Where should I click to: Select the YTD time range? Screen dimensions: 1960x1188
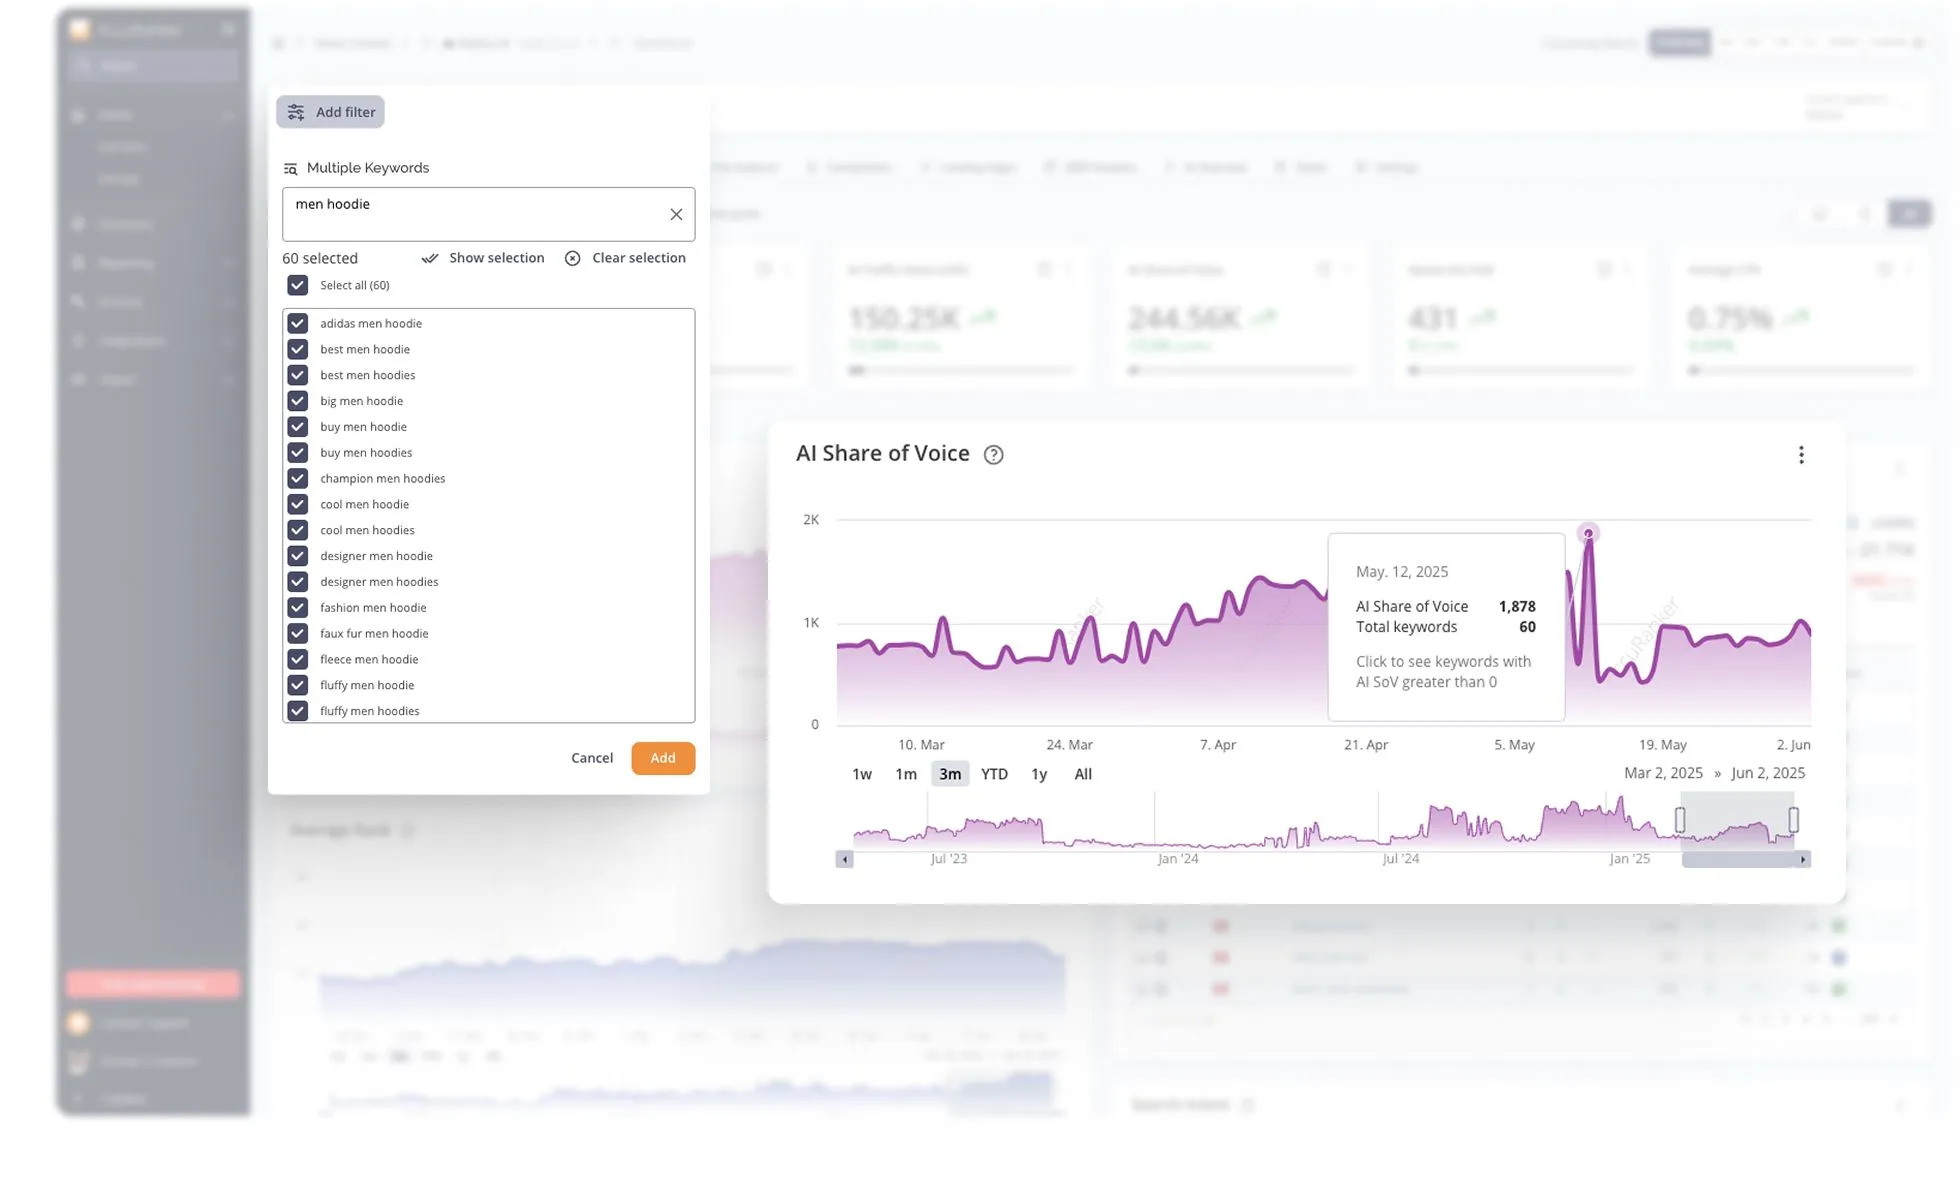pyautogui.click(x=994, y=774)
